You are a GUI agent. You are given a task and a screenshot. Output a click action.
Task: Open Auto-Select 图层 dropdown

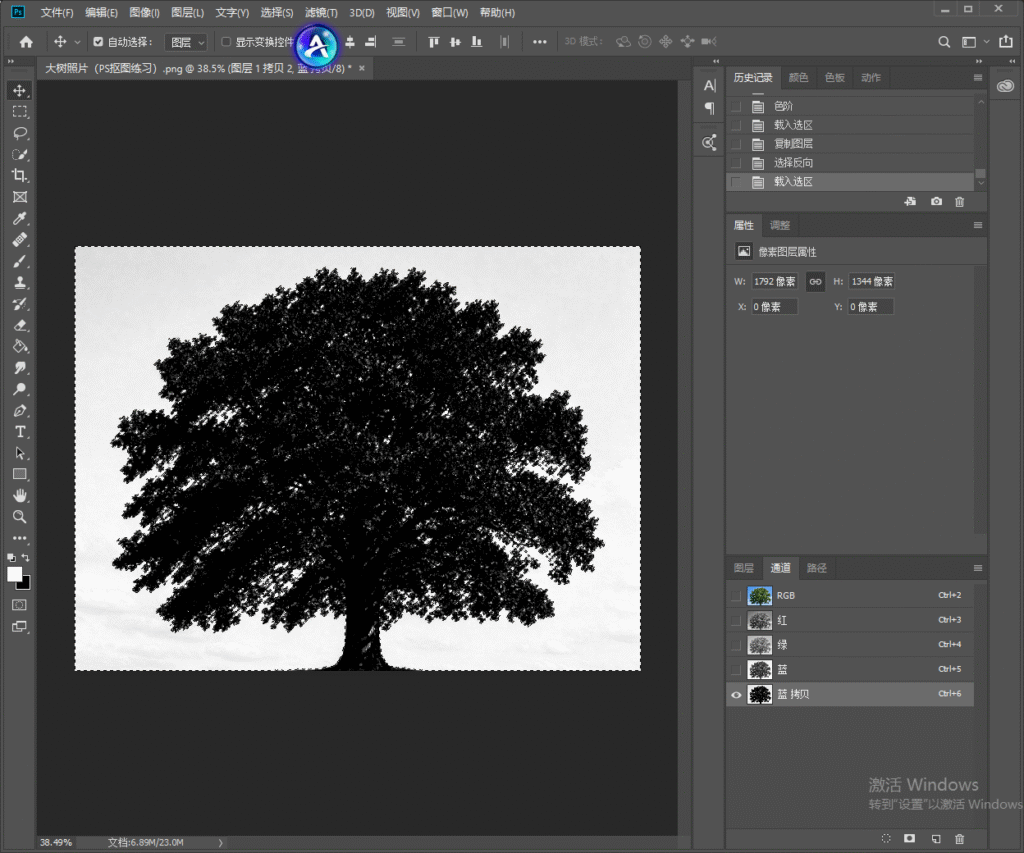pos(185,42)
